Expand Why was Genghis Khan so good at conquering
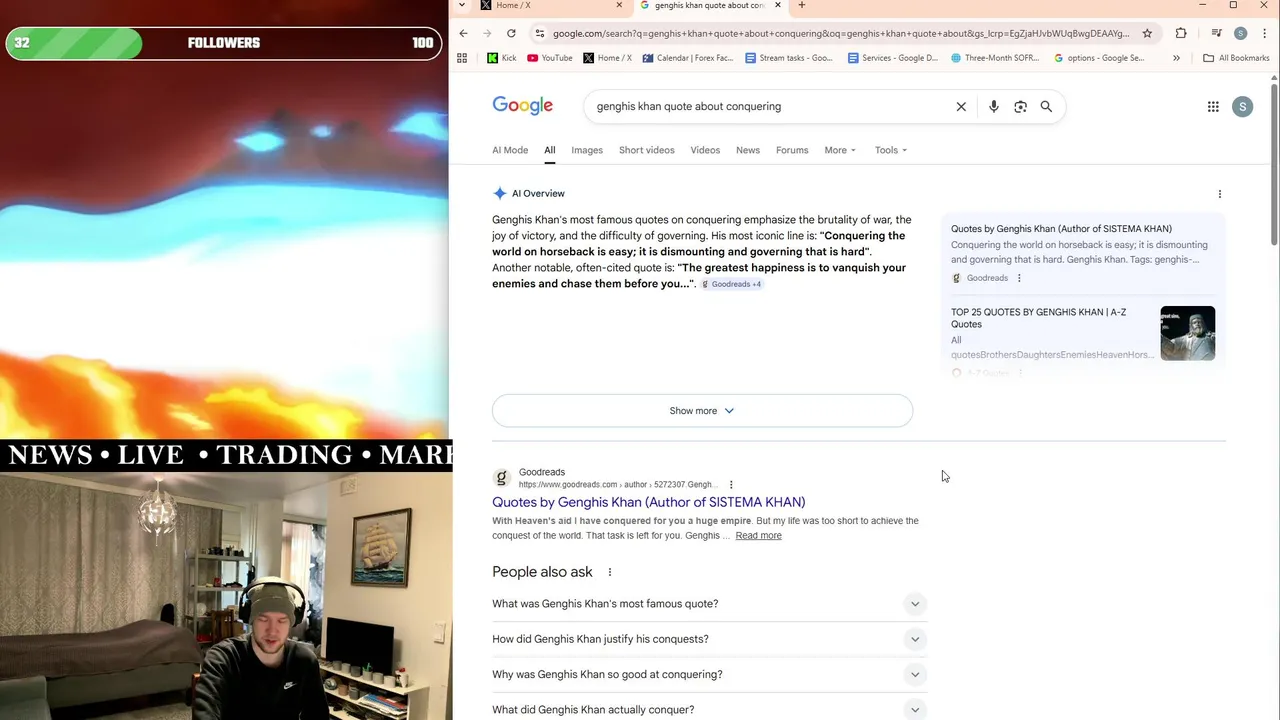Viewport: 1280px width, 720px height. coord(709,674)
